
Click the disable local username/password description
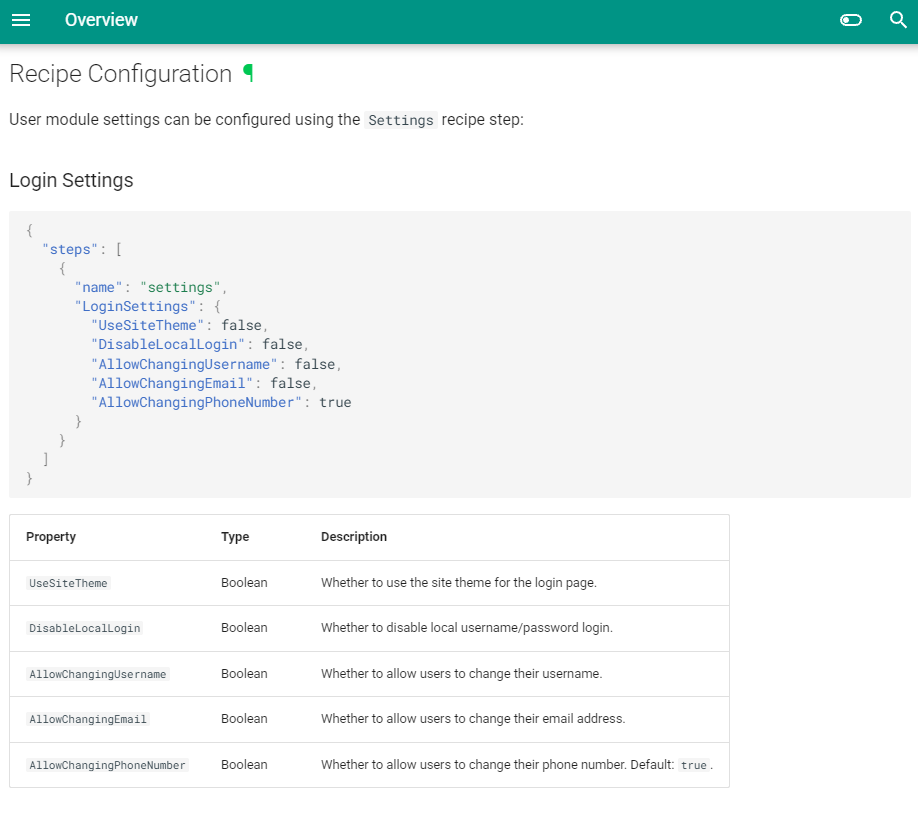point(467,628)
